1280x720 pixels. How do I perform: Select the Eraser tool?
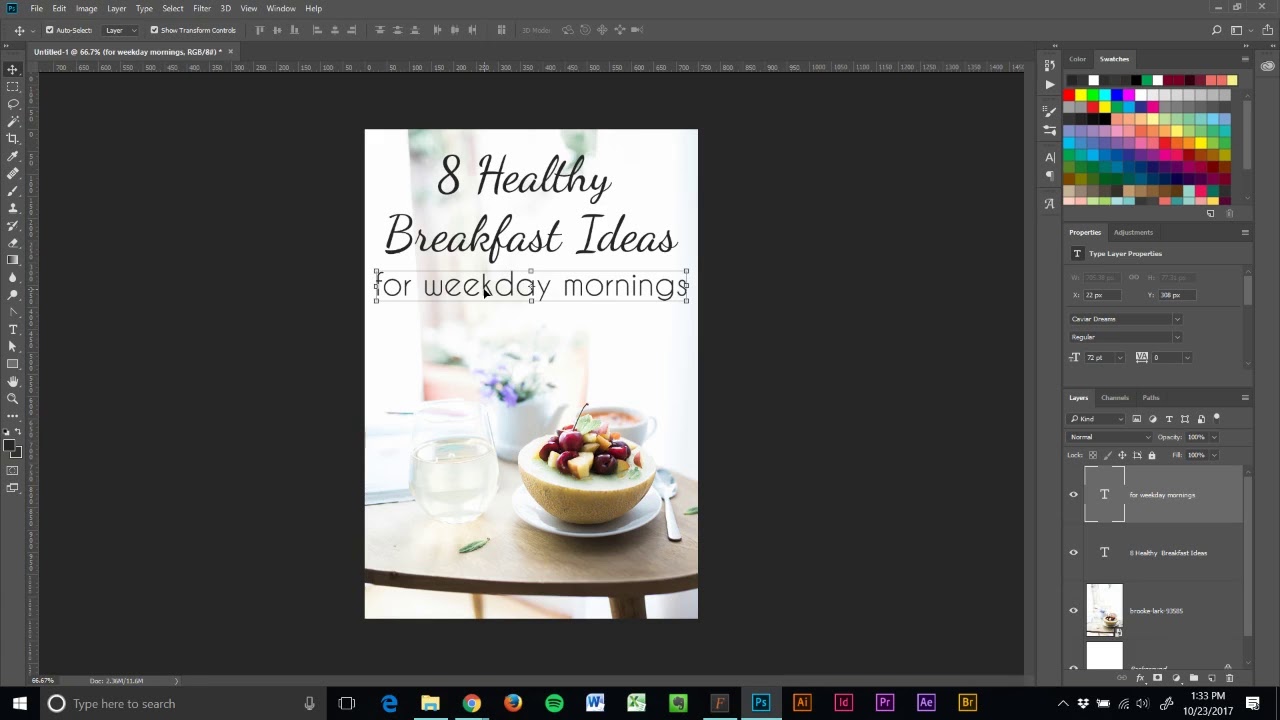[13, 243]
